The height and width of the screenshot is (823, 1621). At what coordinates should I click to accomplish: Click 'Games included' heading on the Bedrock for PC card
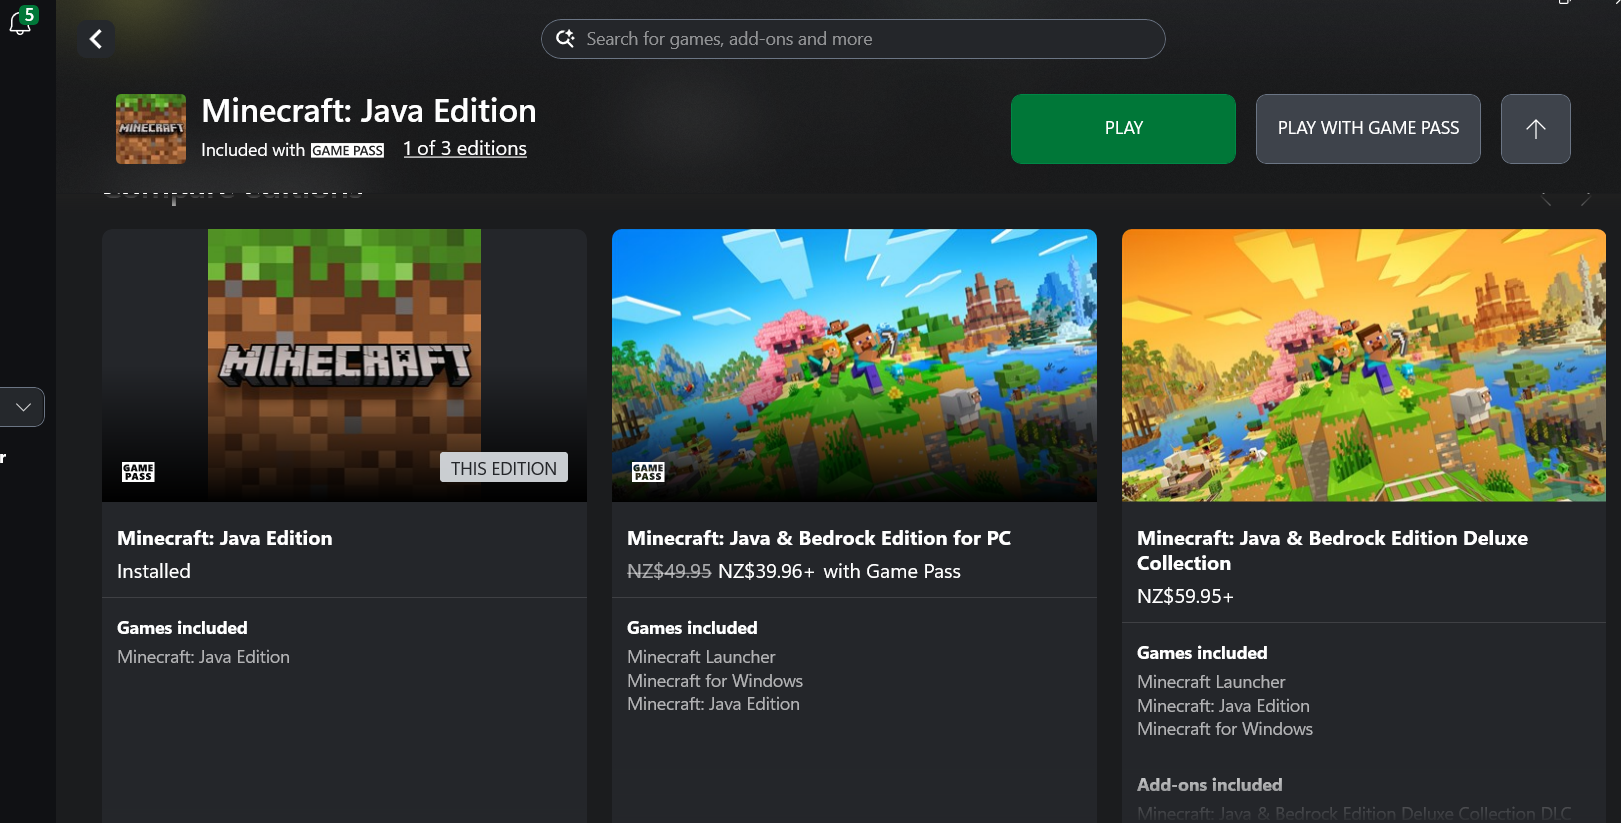point(692,628)
